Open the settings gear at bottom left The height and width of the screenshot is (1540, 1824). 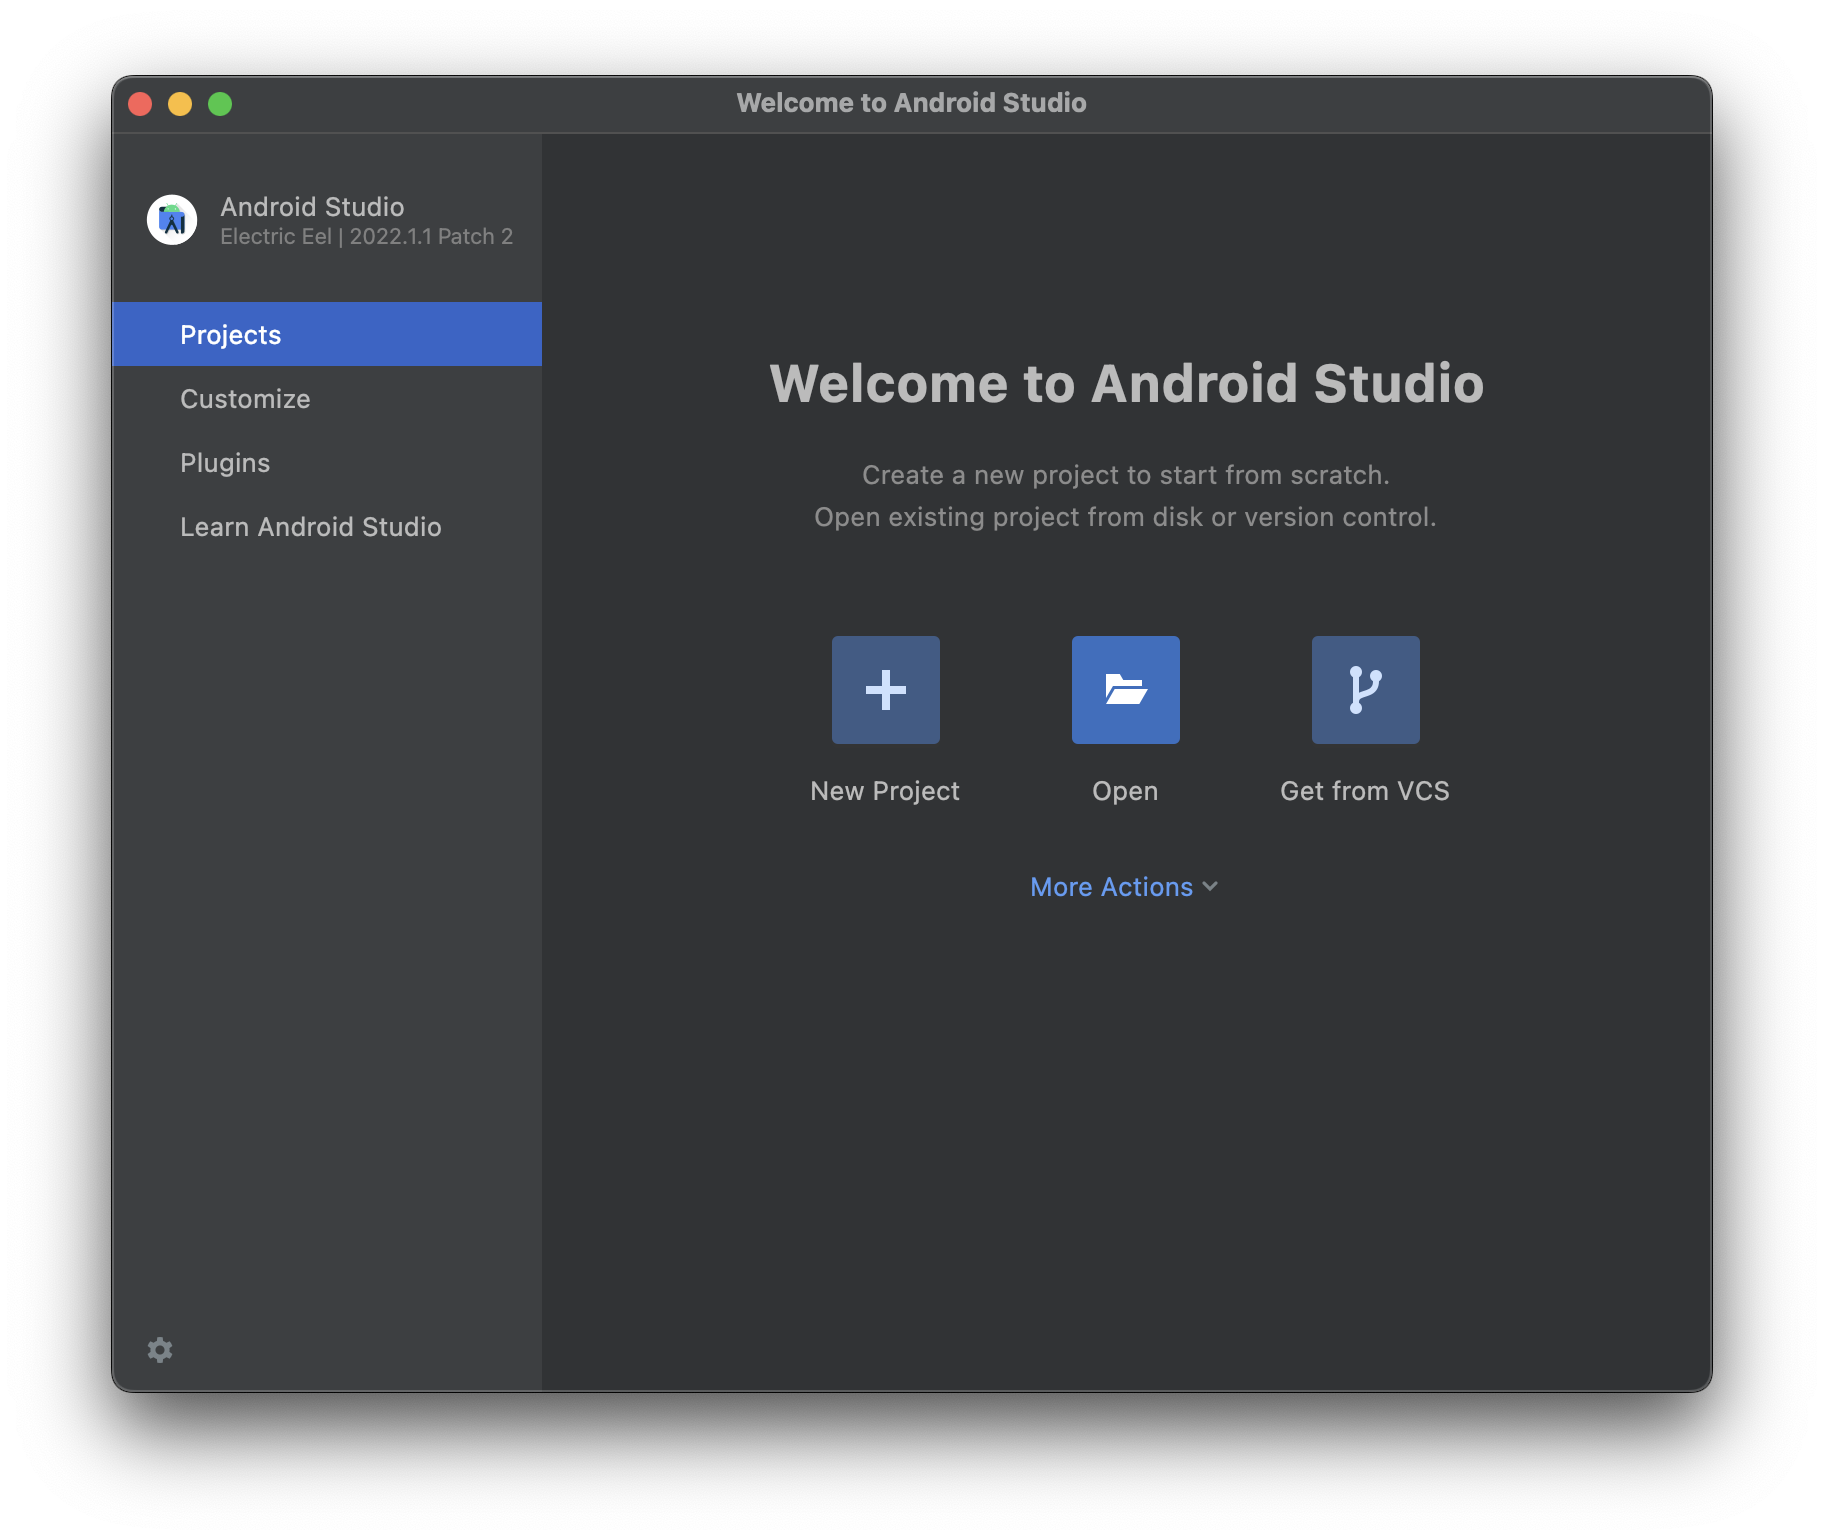[x=160, y=1349]
